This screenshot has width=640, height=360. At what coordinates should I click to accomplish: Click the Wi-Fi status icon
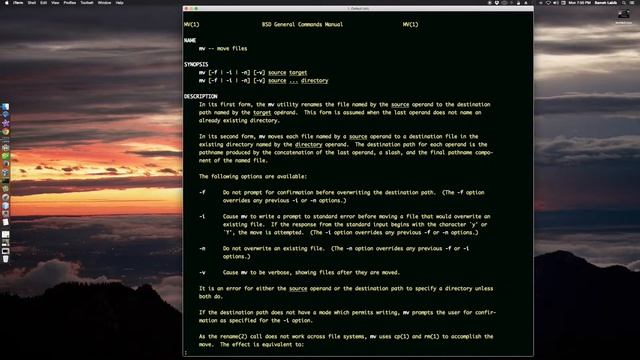(x=548, y=3)
